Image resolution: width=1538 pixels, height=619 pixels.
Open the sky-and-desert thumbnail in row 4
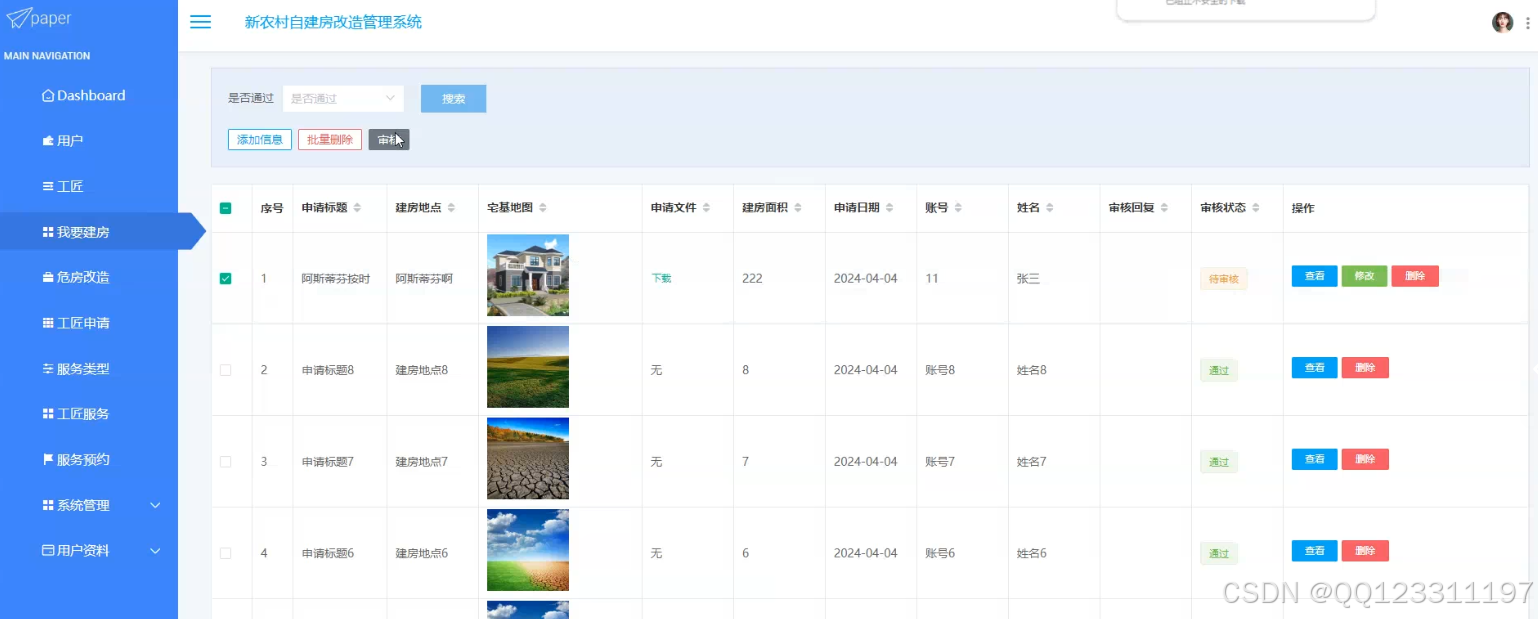528,550
